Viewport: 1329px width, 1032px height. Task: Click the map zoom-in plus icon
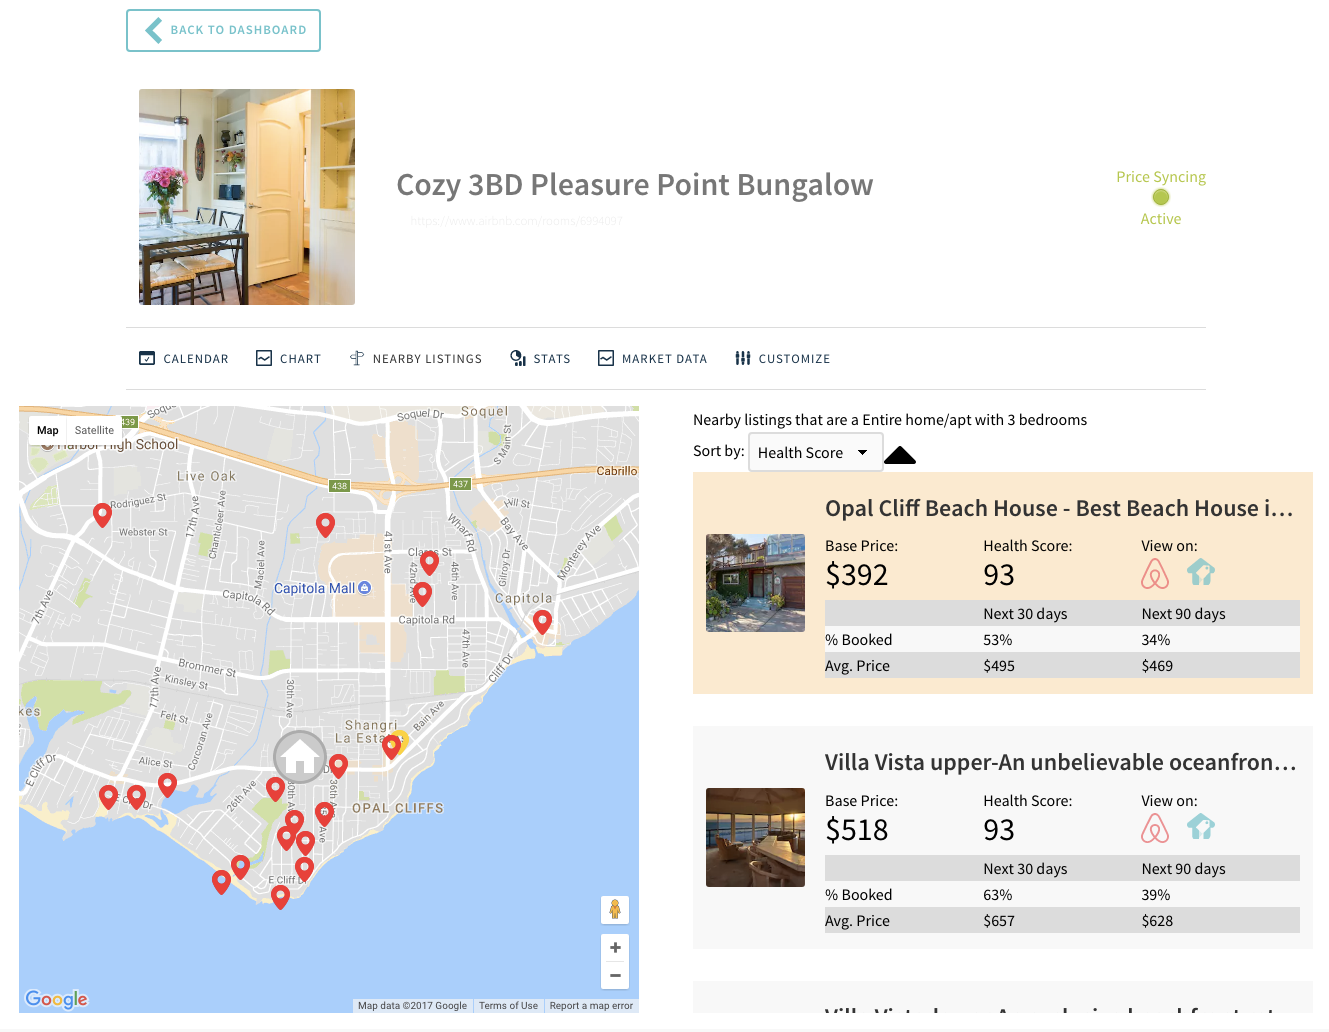[x=614, y=947]
